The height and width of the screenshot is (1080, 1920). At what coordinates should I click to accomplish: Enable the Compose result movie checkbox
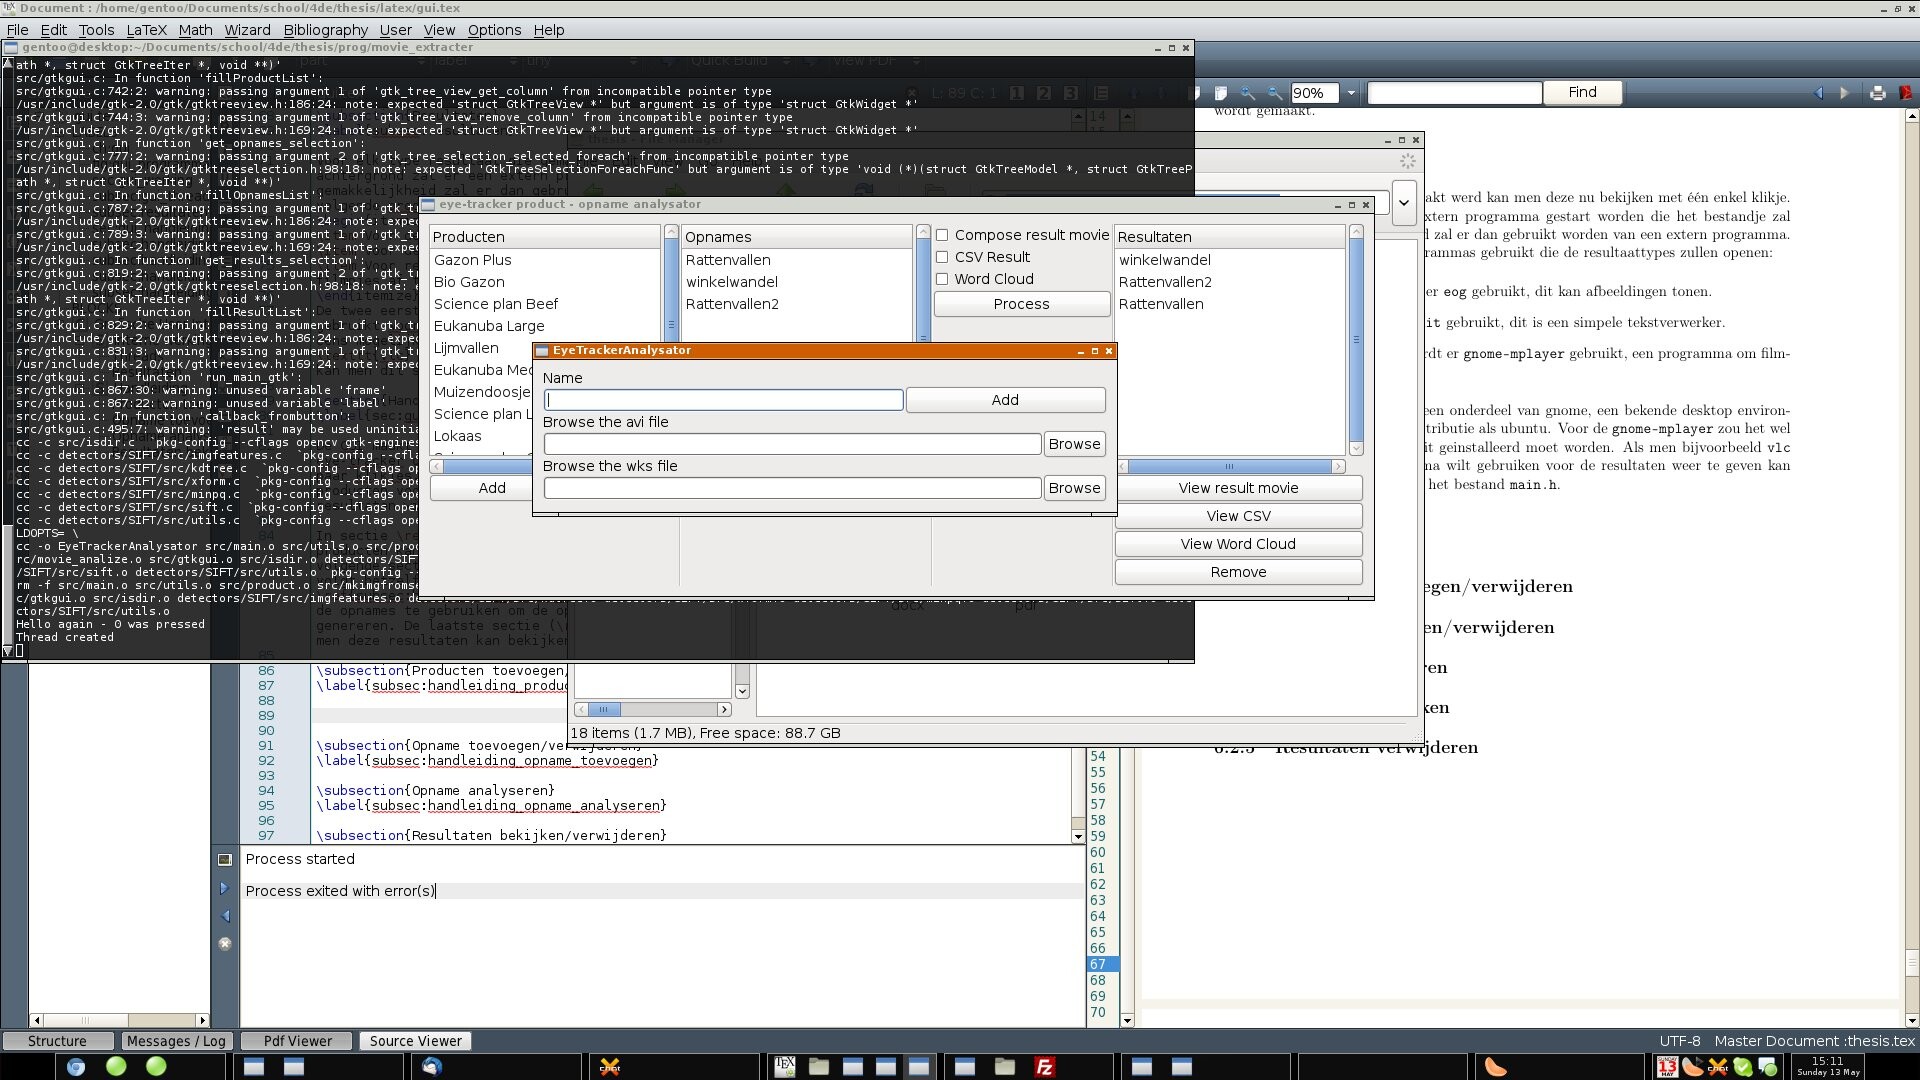point(942,235)
